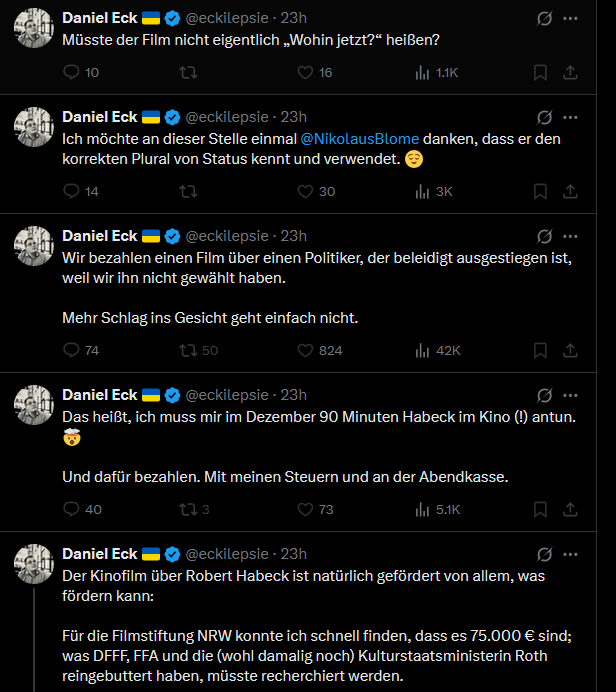Repost the plural von Status tweet
The image size is (616, 692).
(187, 191)
